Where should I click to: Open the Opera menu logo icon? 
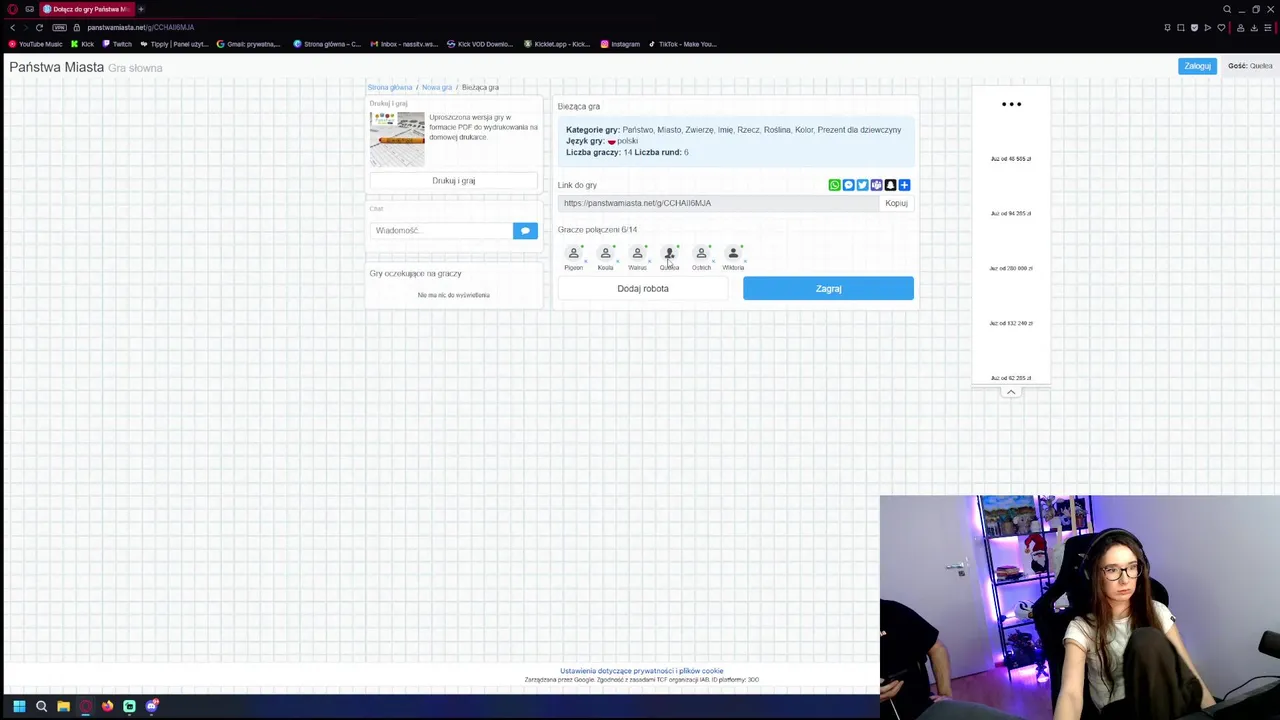coord(13,9)
